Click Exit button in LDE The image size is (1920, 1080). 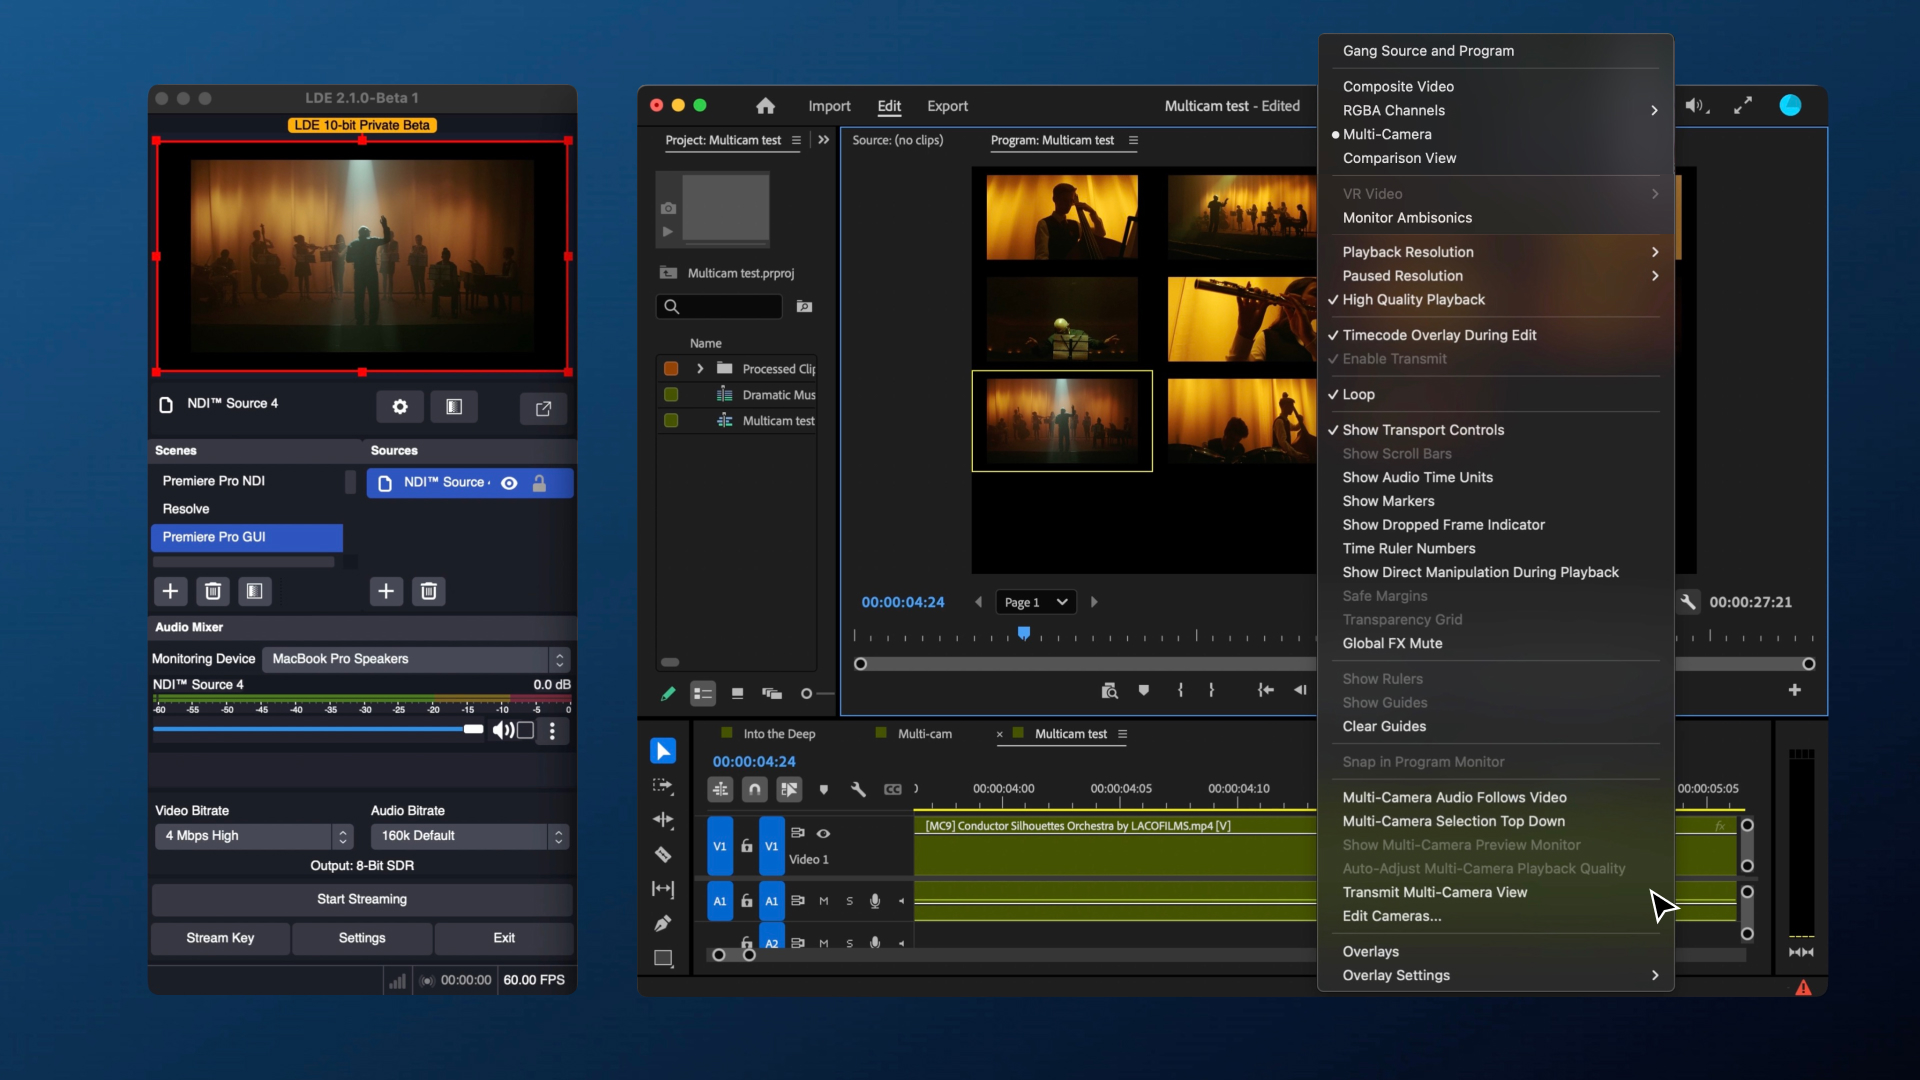coord(504,938)
